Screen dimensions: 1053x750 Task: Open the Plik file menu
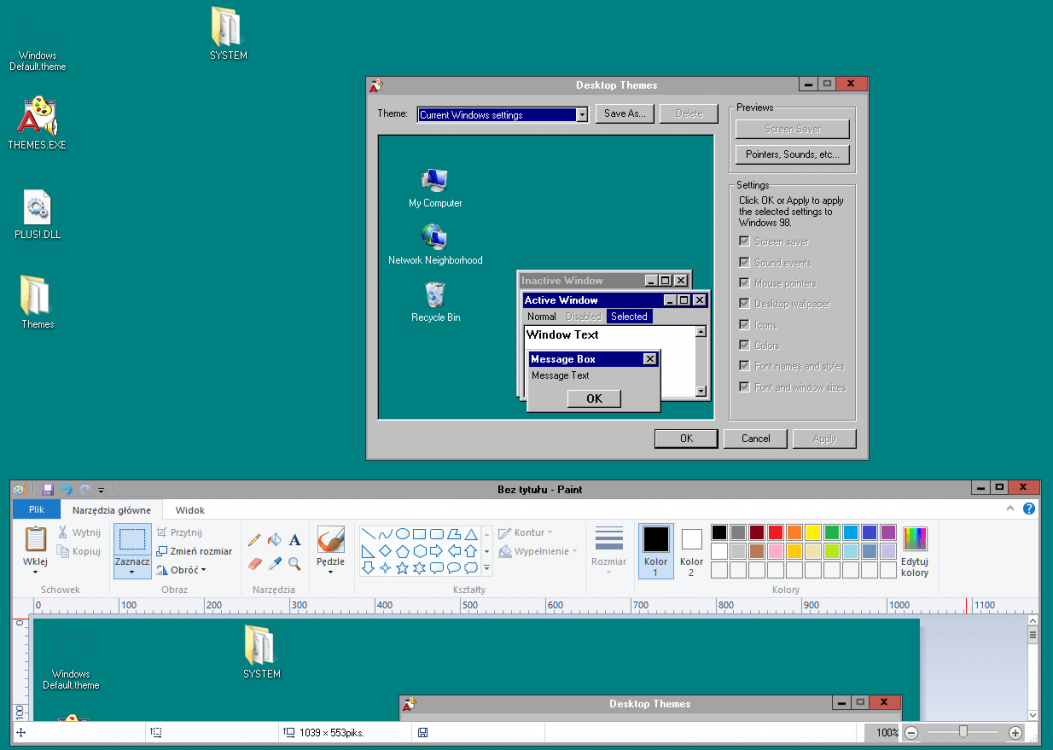(36, 510)
